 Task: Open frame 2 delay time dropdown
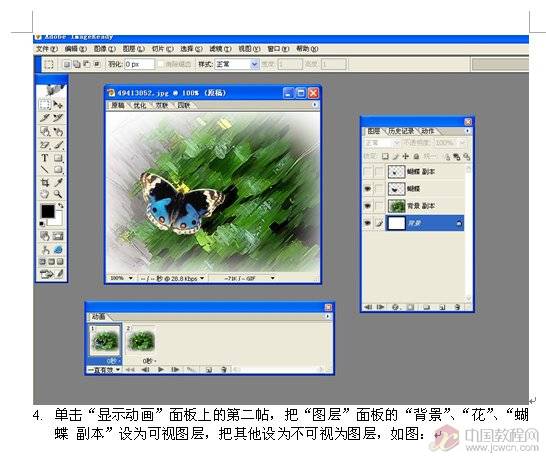(x=150, y=361)
